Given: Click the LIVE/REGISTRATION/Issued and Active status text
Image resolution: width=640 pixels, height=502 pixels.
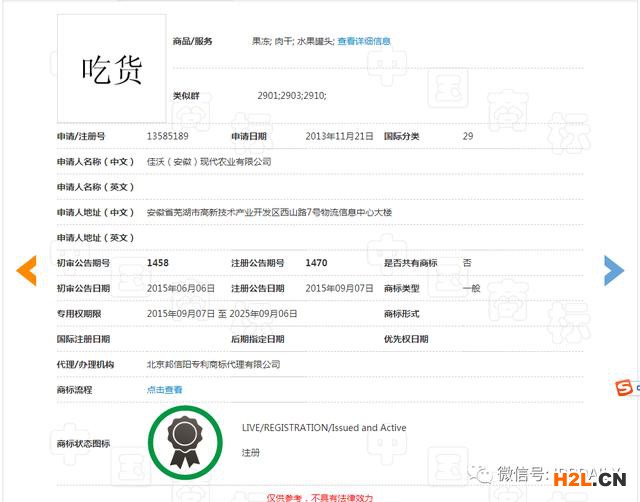Looking at the screenshot, I should (324, 428).
